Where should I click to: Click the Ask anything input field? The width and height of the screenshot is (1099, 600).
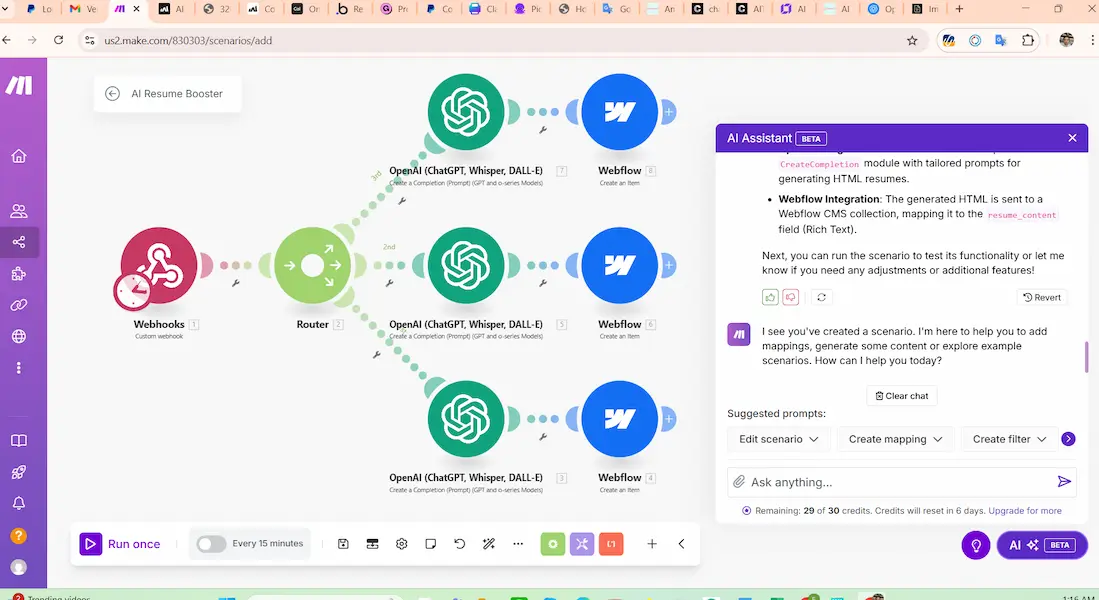(x=895, y=482)
